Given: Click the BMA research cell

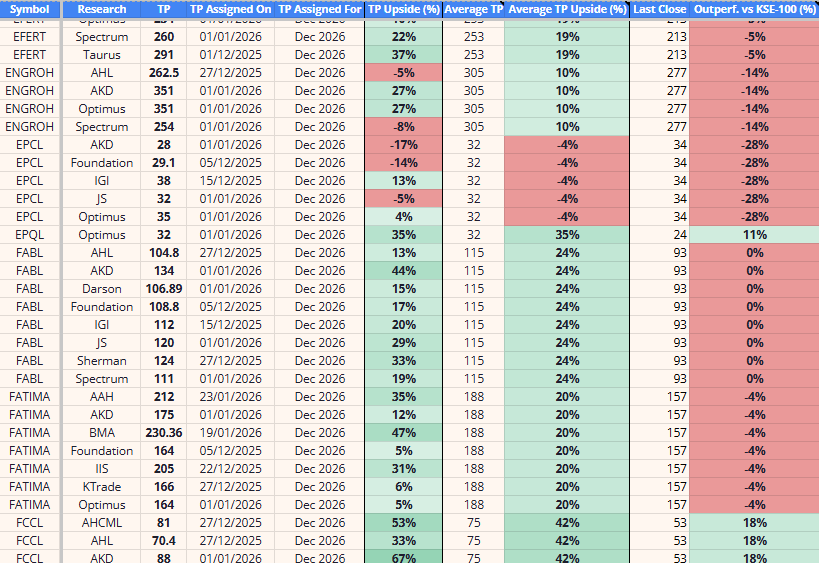Looking at the screenshot, I should [102, 433].
